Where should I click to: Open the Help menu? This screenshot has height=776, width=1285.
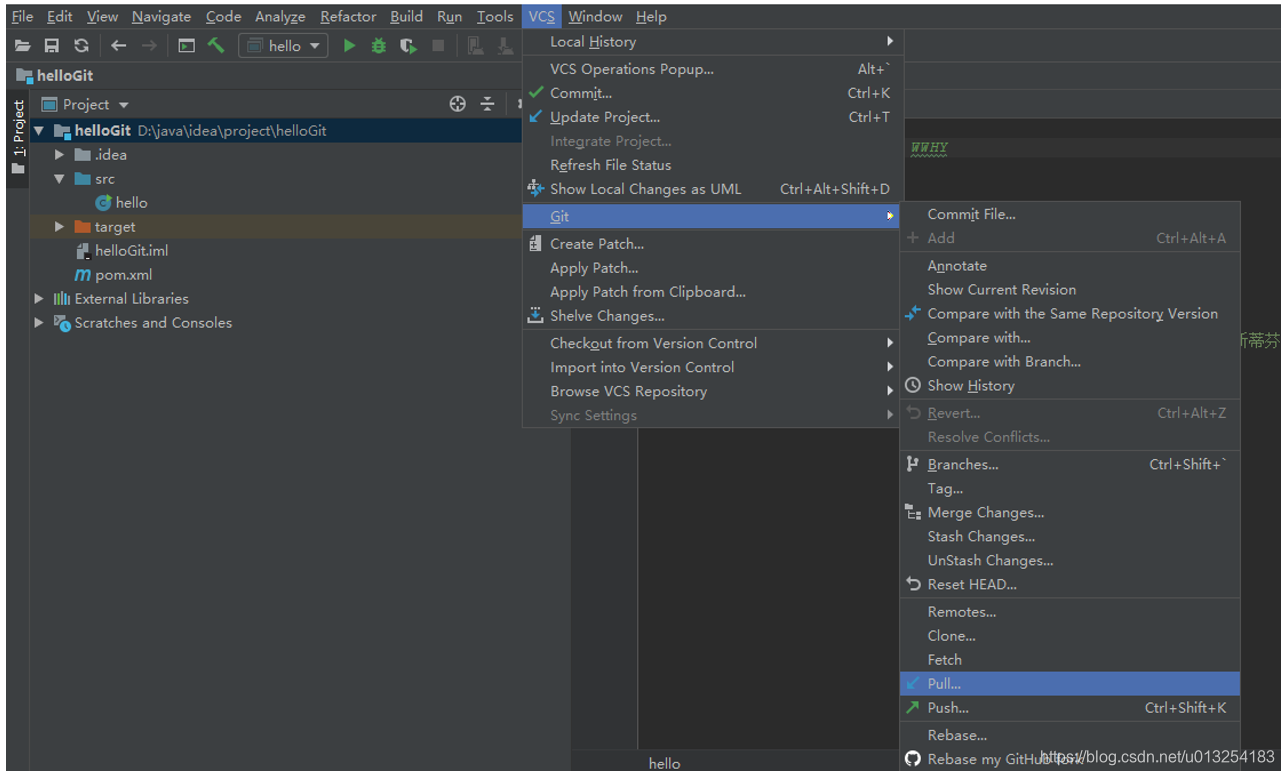point(651,17)
